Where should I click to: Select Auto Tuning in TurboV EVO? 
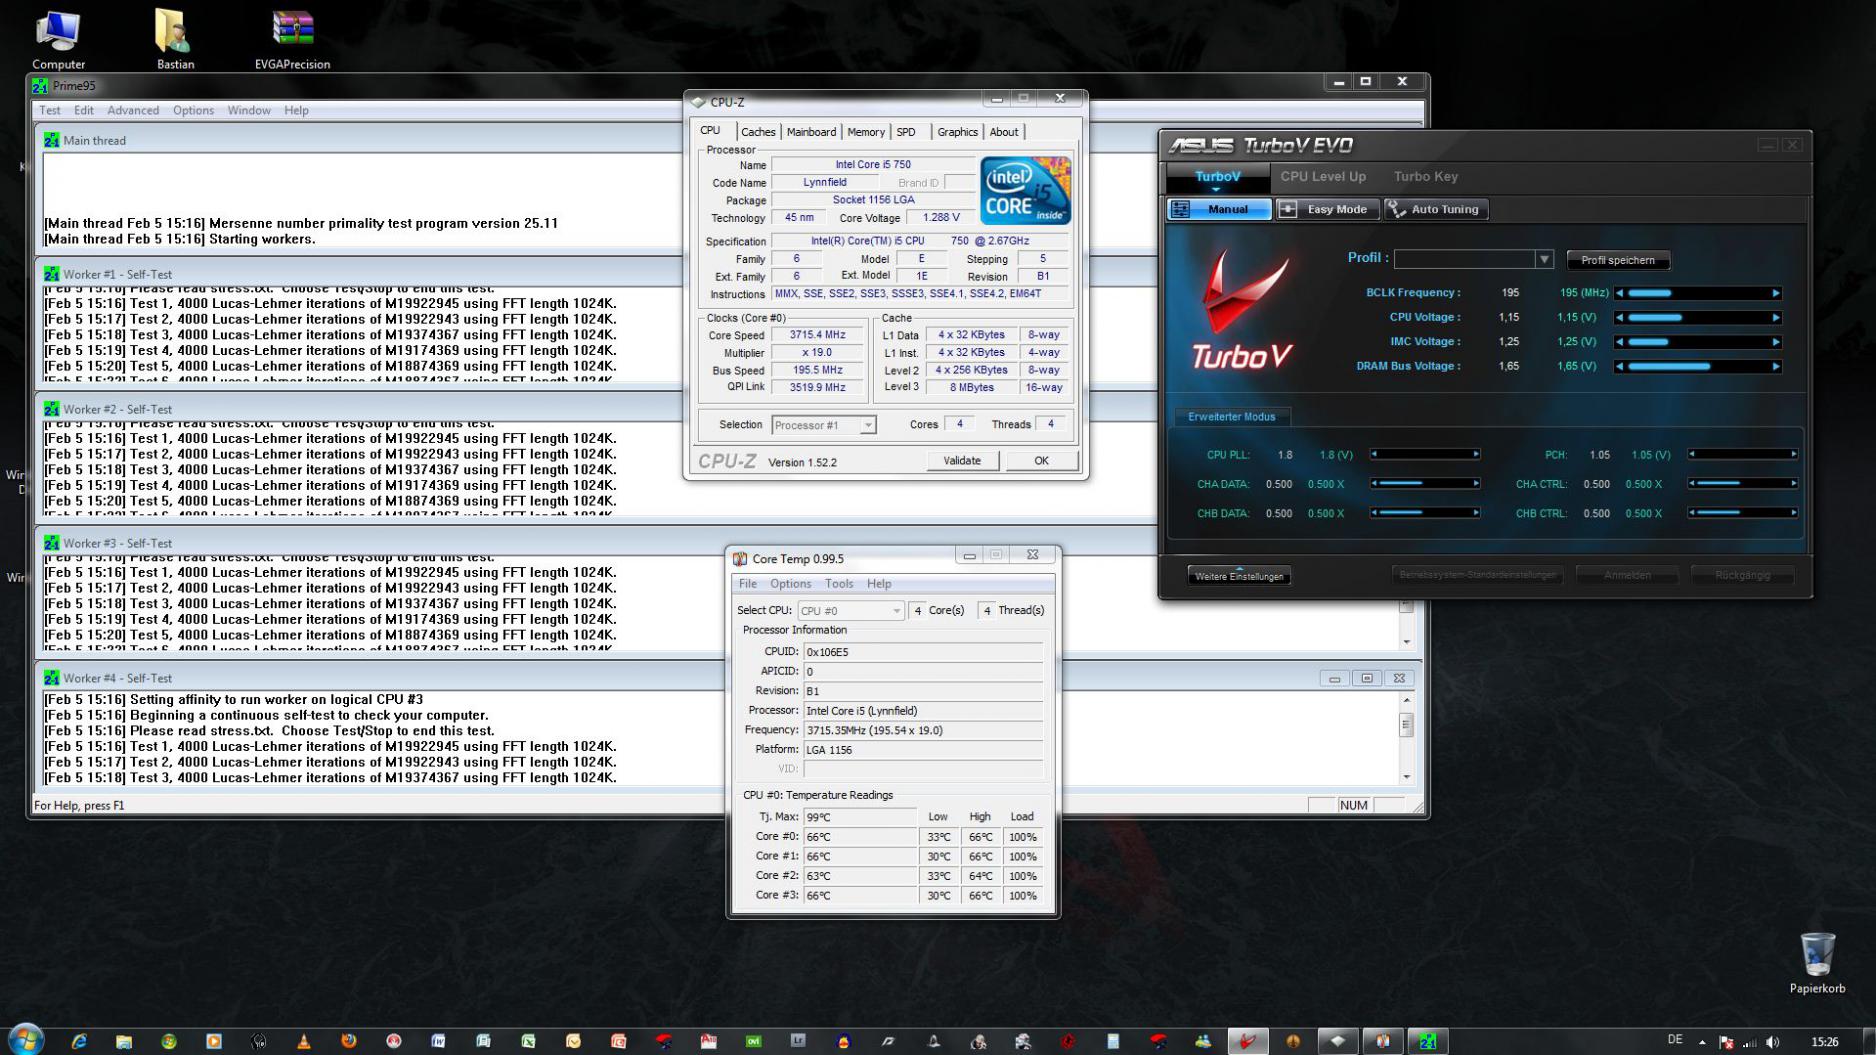click(1436, 209)
